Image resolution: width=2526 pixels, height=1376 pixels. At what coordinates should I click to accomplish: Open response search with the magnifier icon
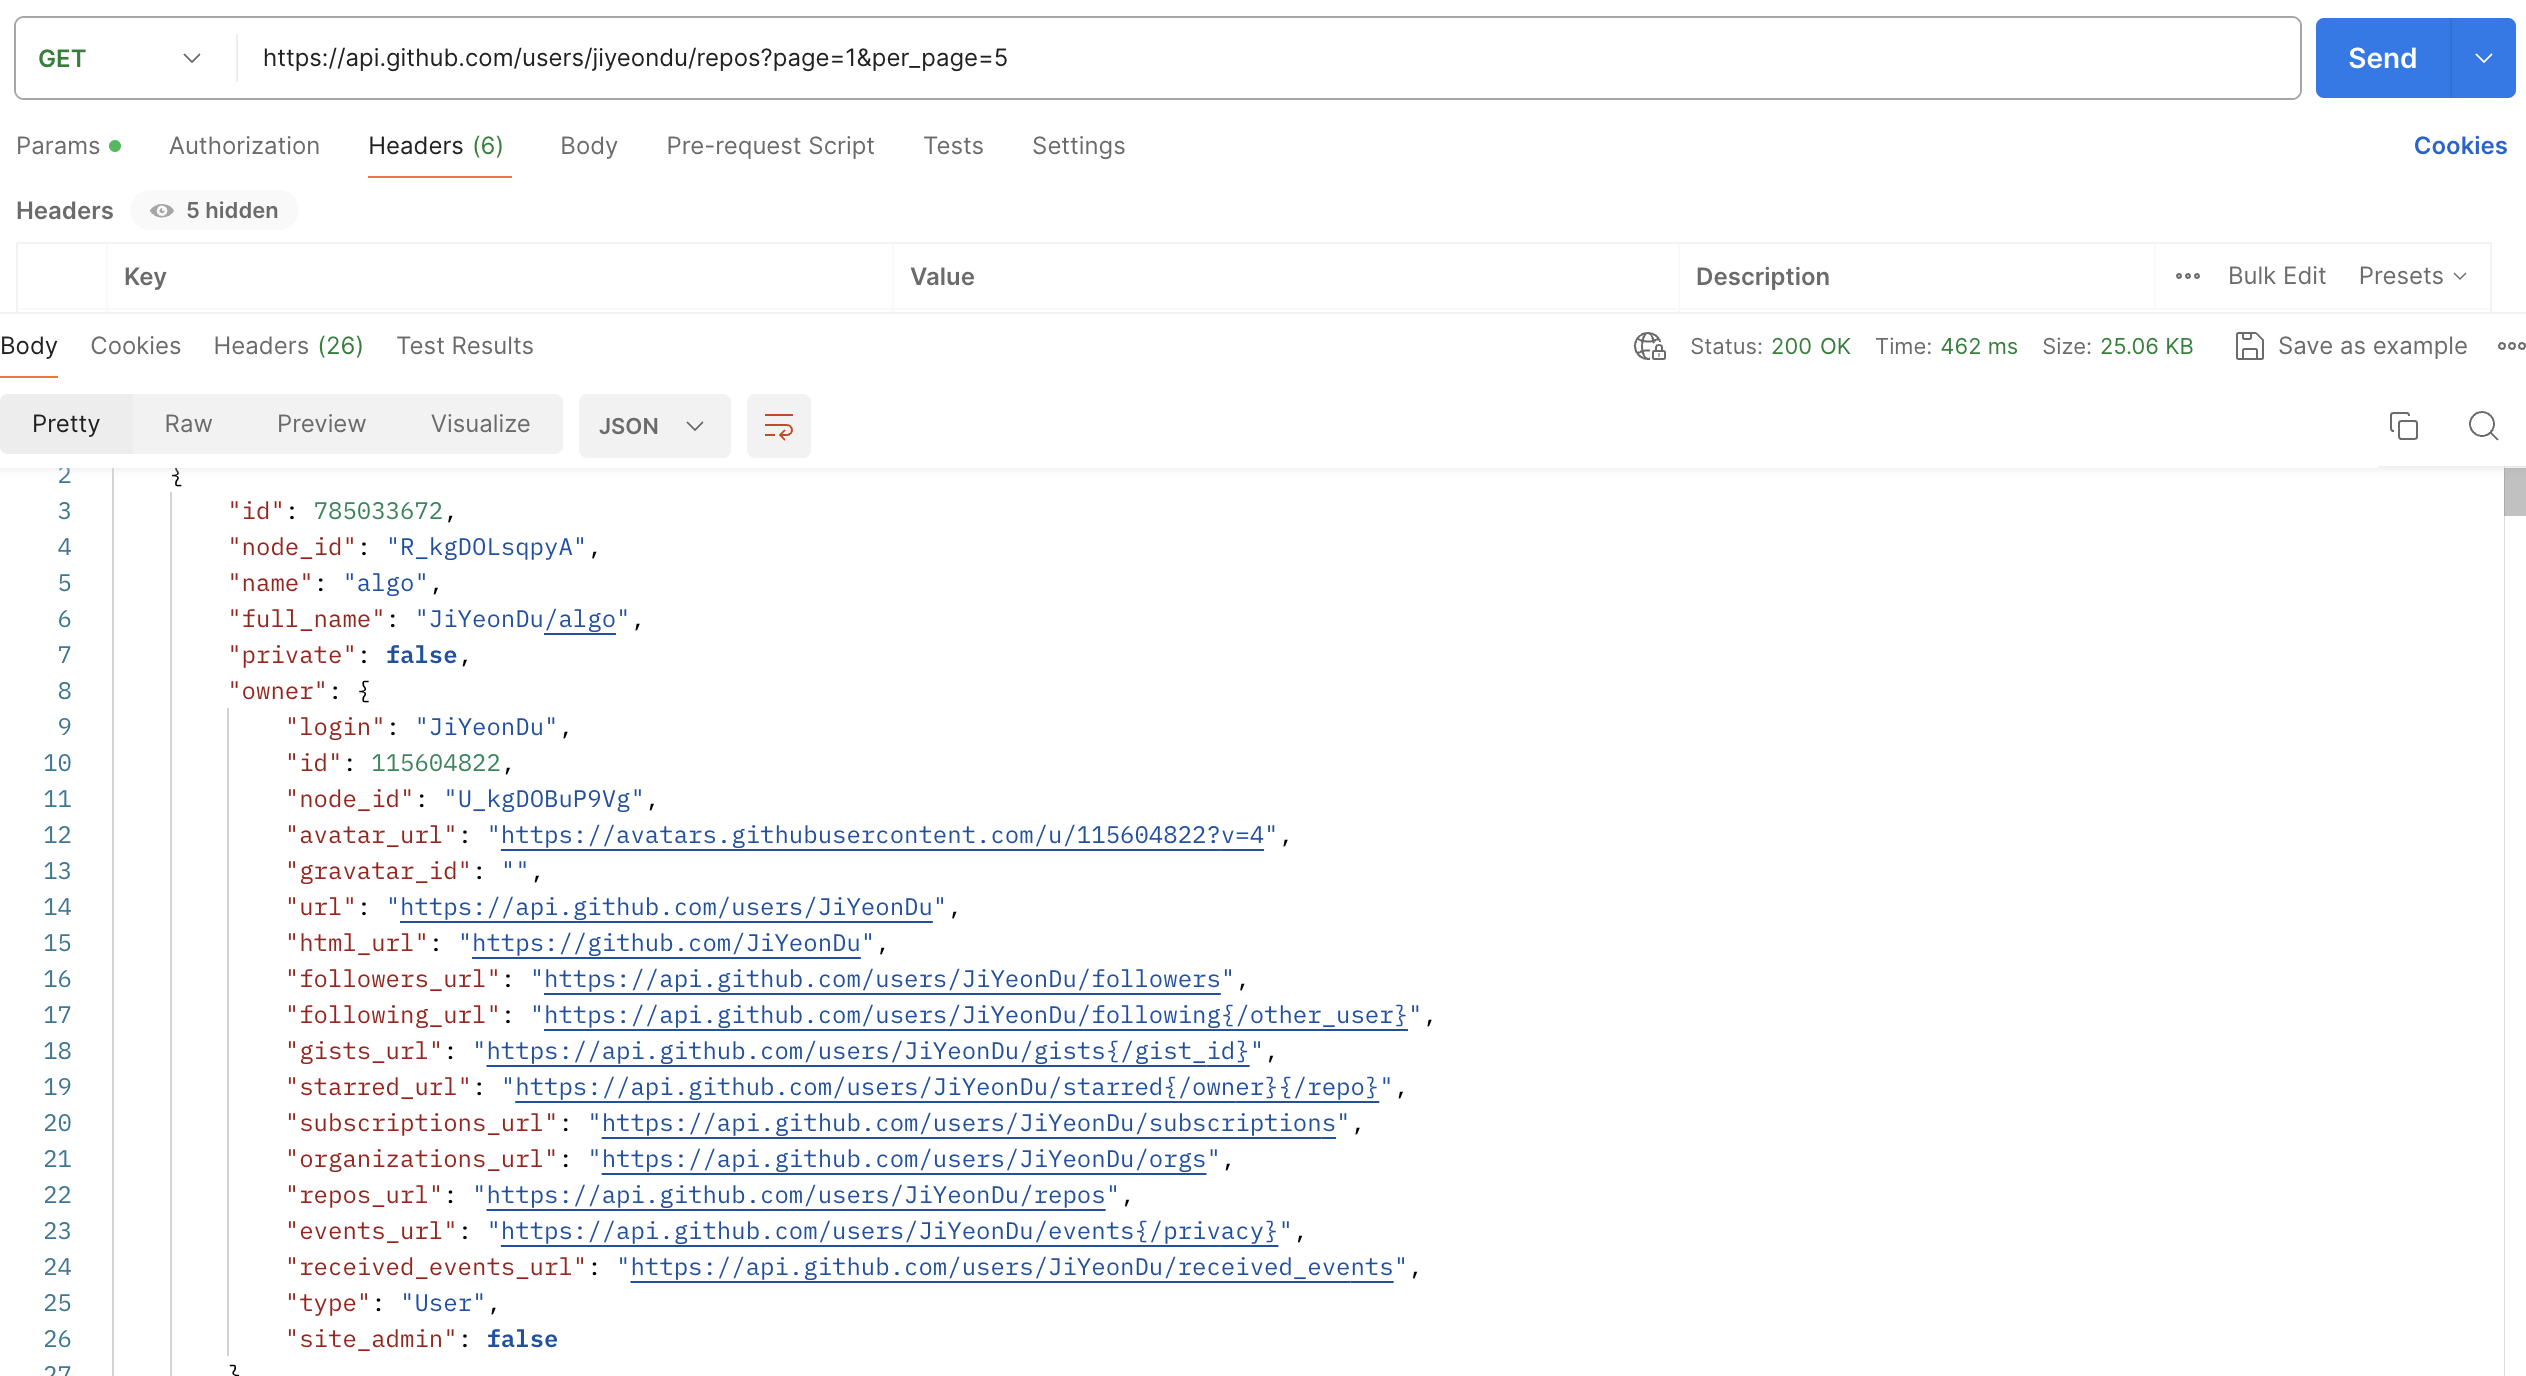click(x=2483, y=426)
